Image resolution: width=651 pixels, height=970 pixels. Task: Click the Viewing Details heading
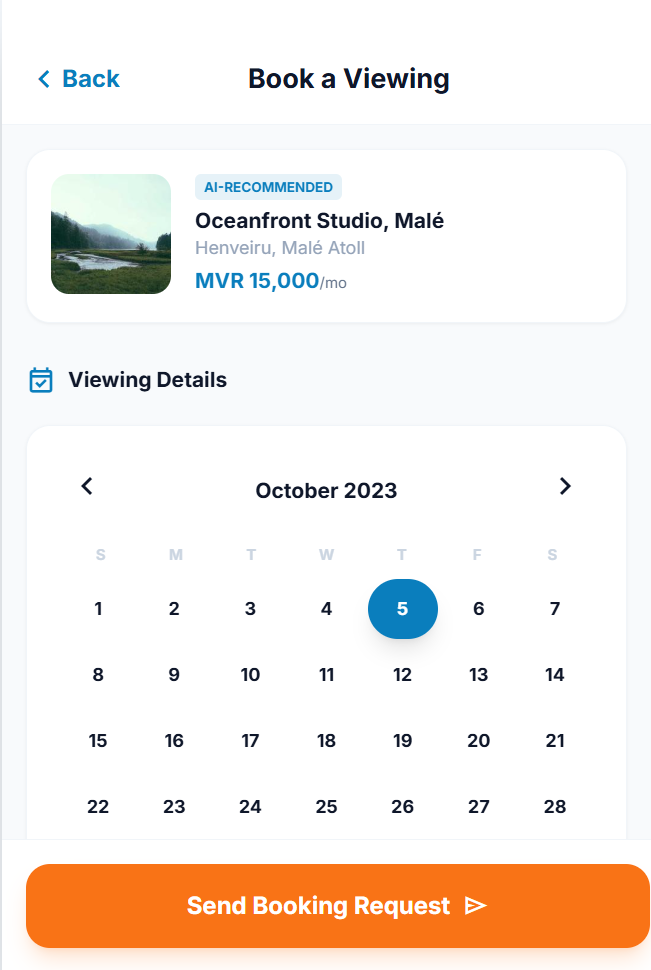coord(146,380)
